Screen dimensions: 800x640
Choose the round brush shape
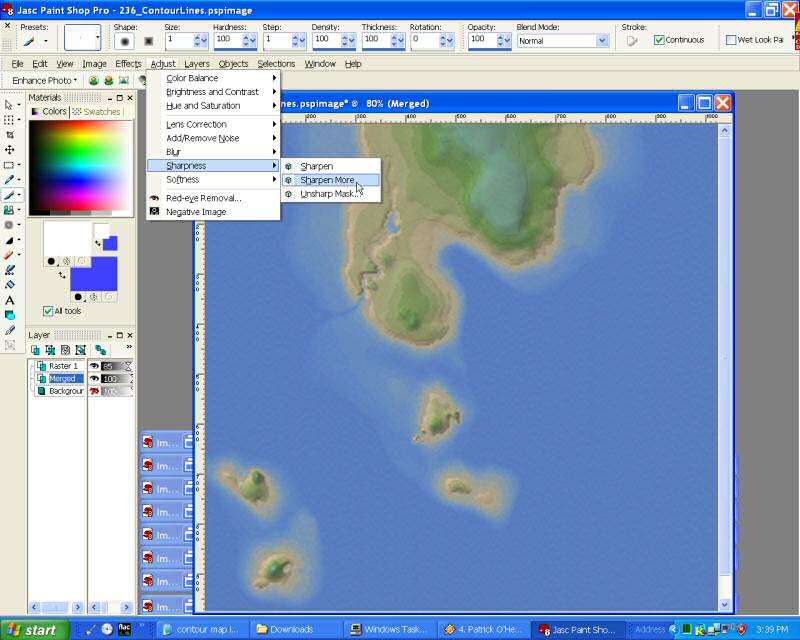coord(125,41)
